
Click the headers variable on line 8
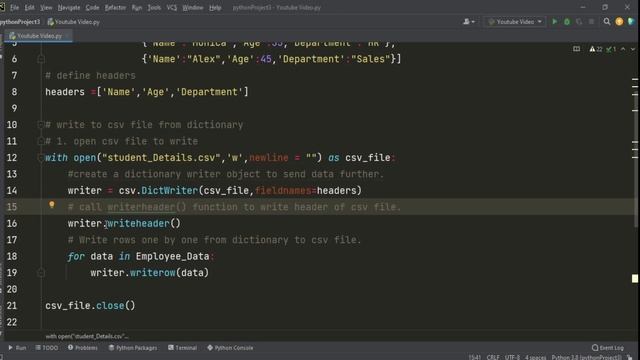pyautogui.click(x=65, y=92)
